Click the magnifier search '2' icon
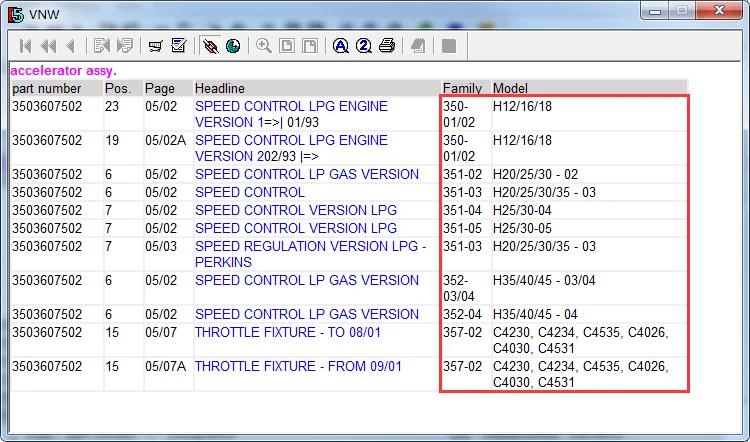Screen dimensions: 750x442 tap(364, 46)
